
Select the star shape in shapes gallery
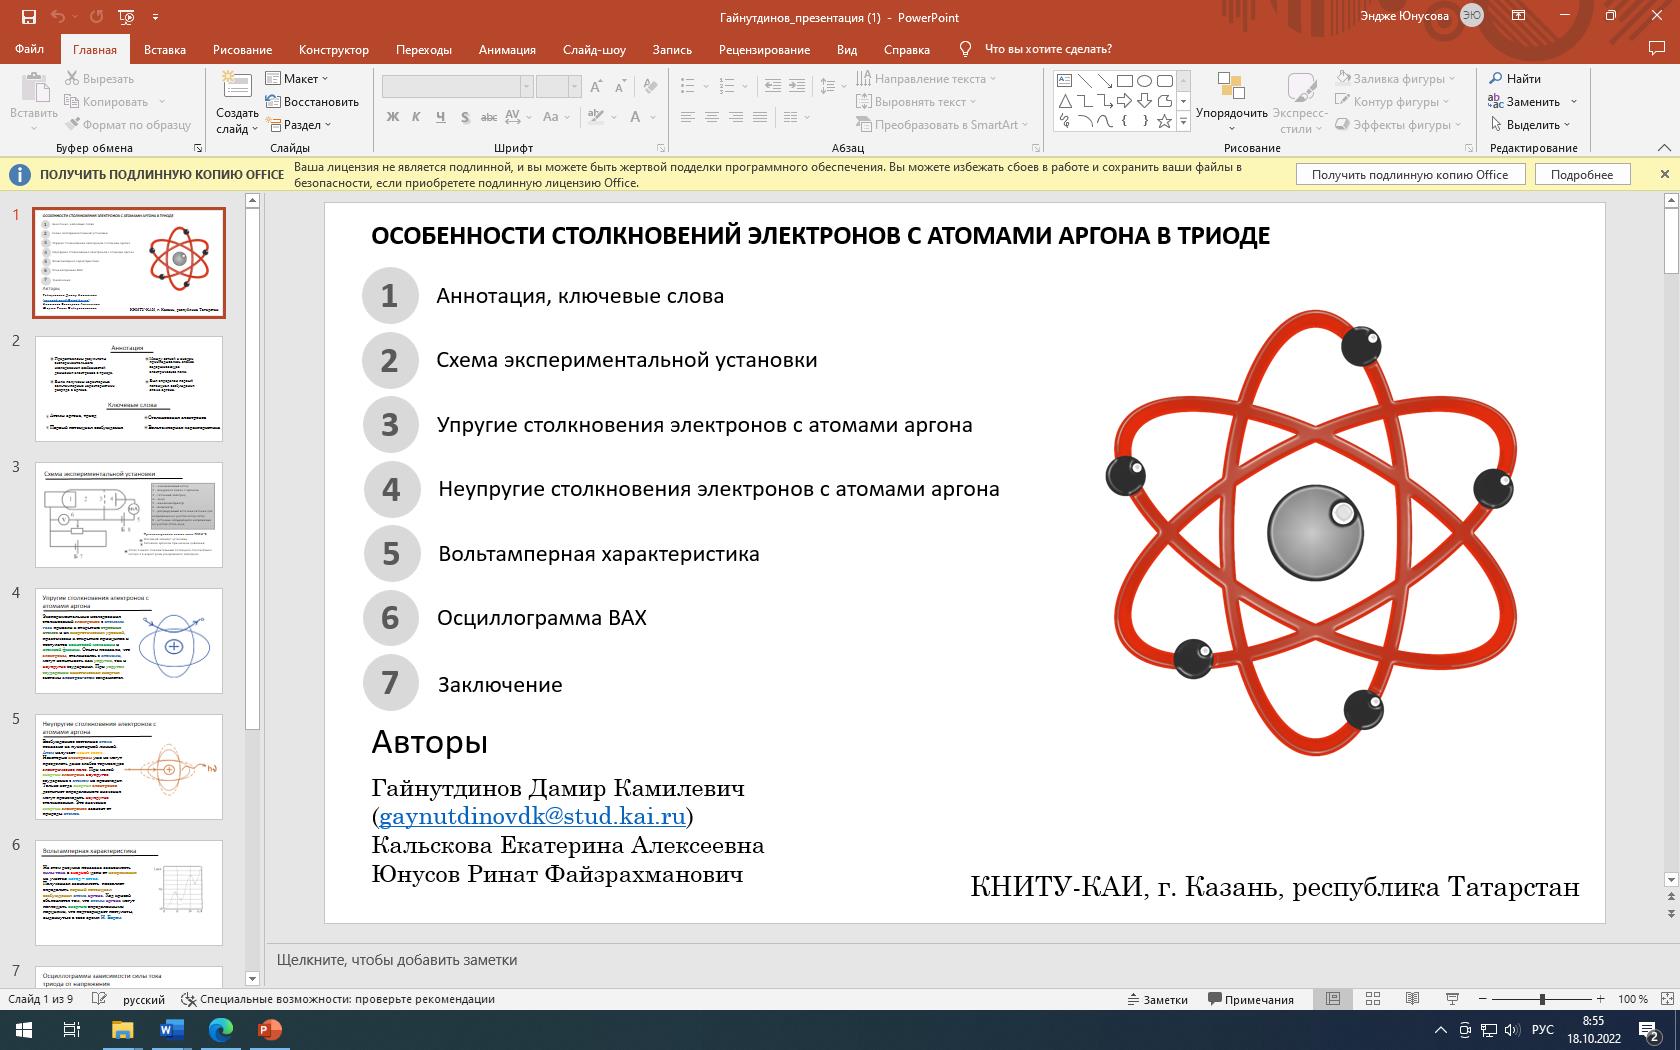point(1164,121)
